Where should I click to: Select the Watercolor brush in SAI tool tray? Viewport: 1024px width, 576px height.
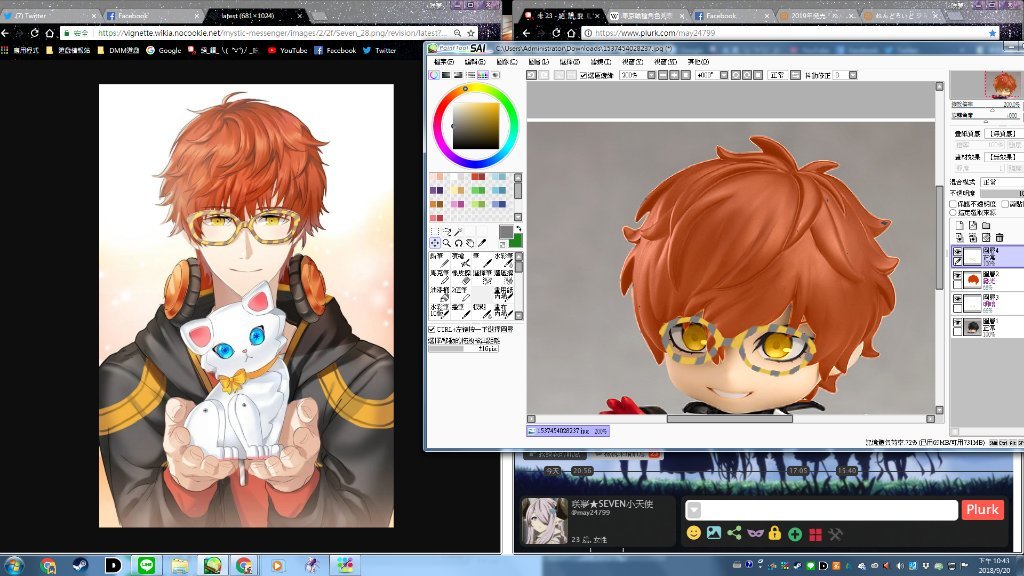click(x=504, y=260)
